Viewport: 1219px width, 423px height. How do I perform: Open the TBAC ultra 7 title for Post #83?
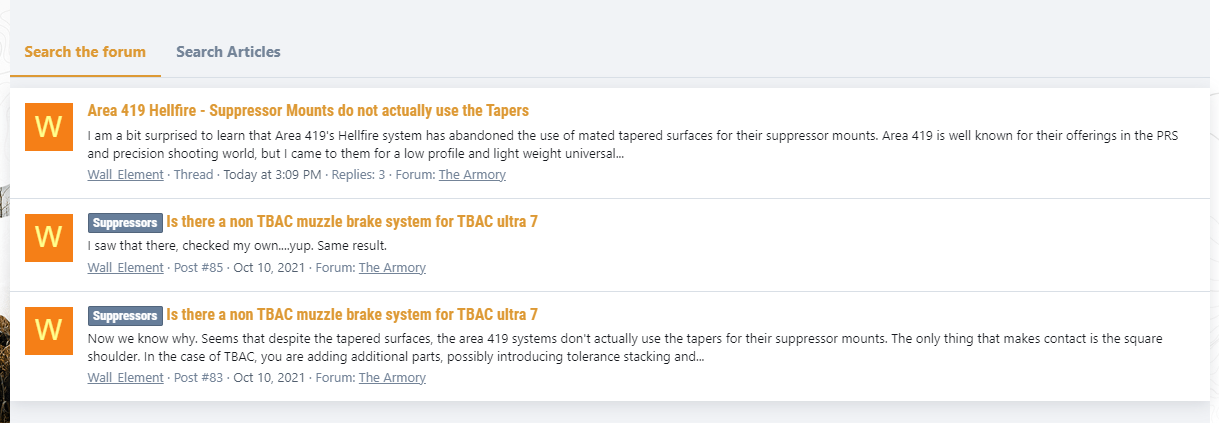click(x=352, y=314)
